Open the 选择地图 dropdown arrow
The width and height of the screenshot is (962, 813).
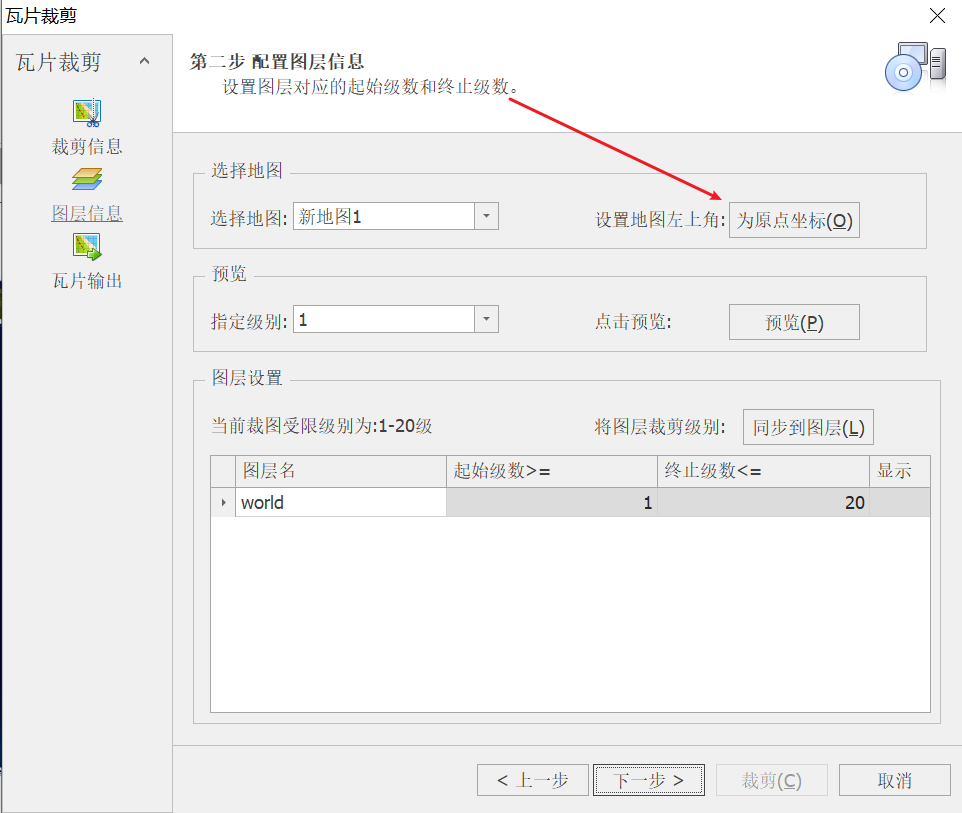point(486,216)
